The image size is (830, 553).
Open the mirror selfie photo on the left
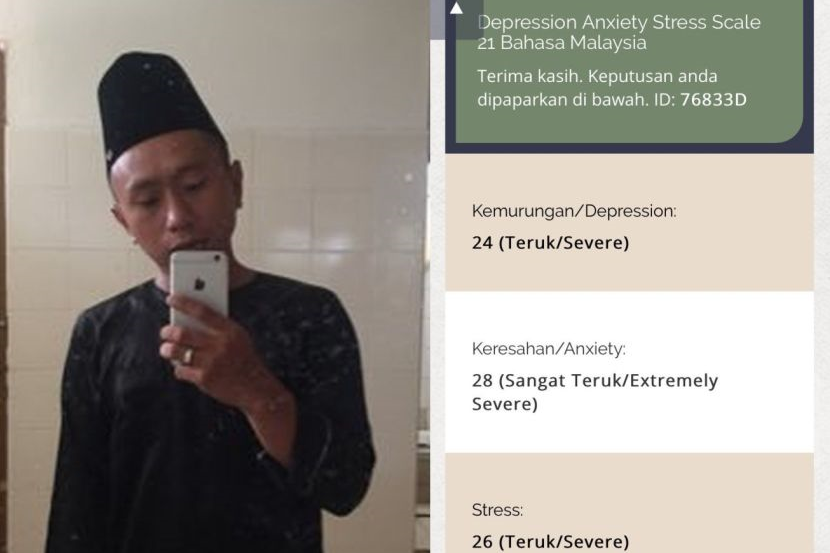(x=214, y=276)
